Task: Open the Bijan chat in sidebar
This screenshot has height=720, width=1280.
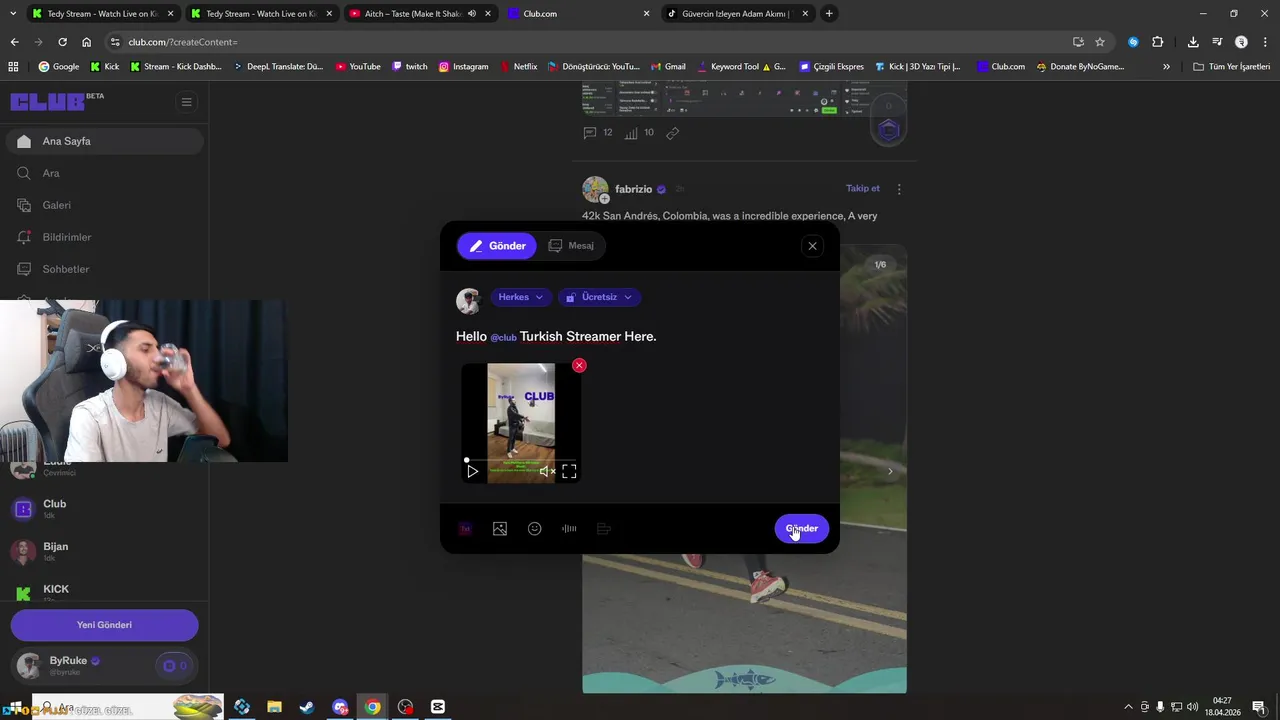Action: [104, 551]
